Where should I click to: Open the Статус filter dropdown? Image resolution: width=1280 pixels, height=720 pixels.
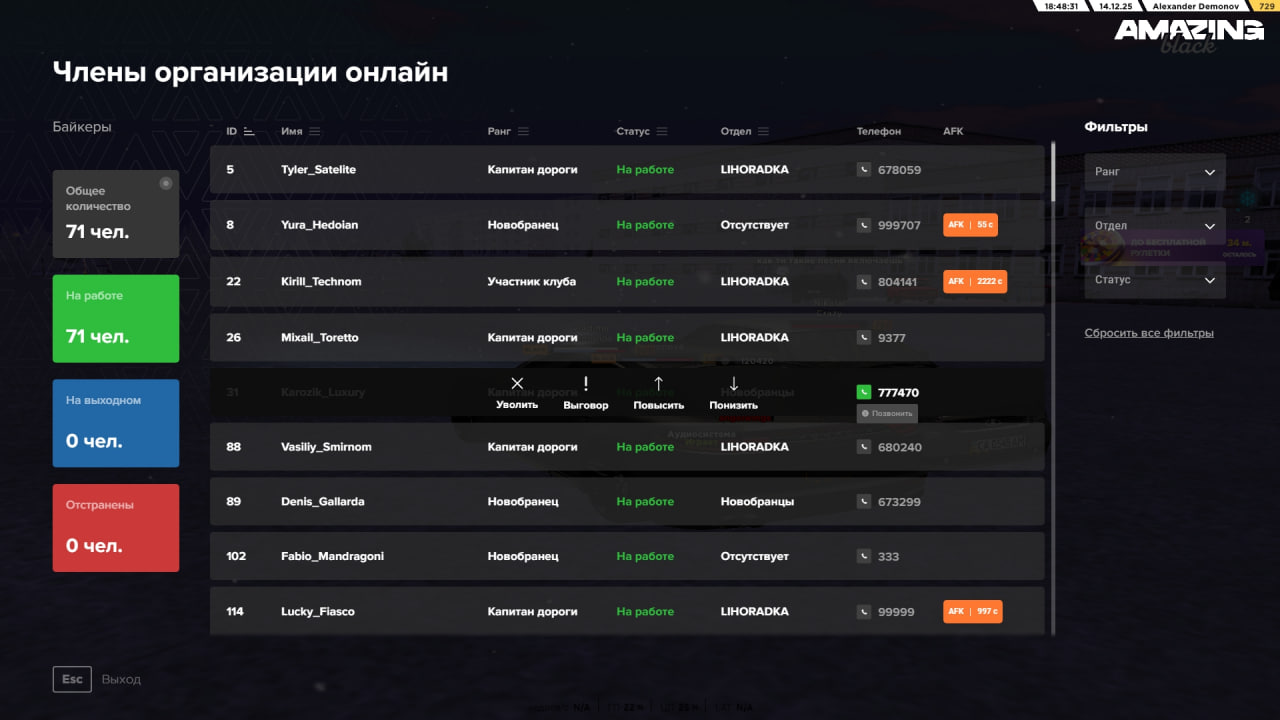[x=1155, y=280]
